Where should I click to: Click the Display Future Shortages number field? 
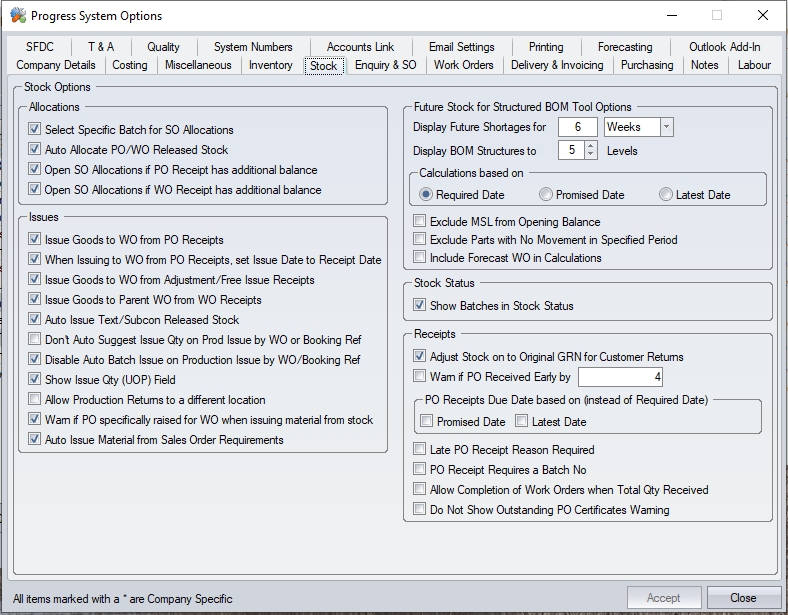(x=578, y=127)
